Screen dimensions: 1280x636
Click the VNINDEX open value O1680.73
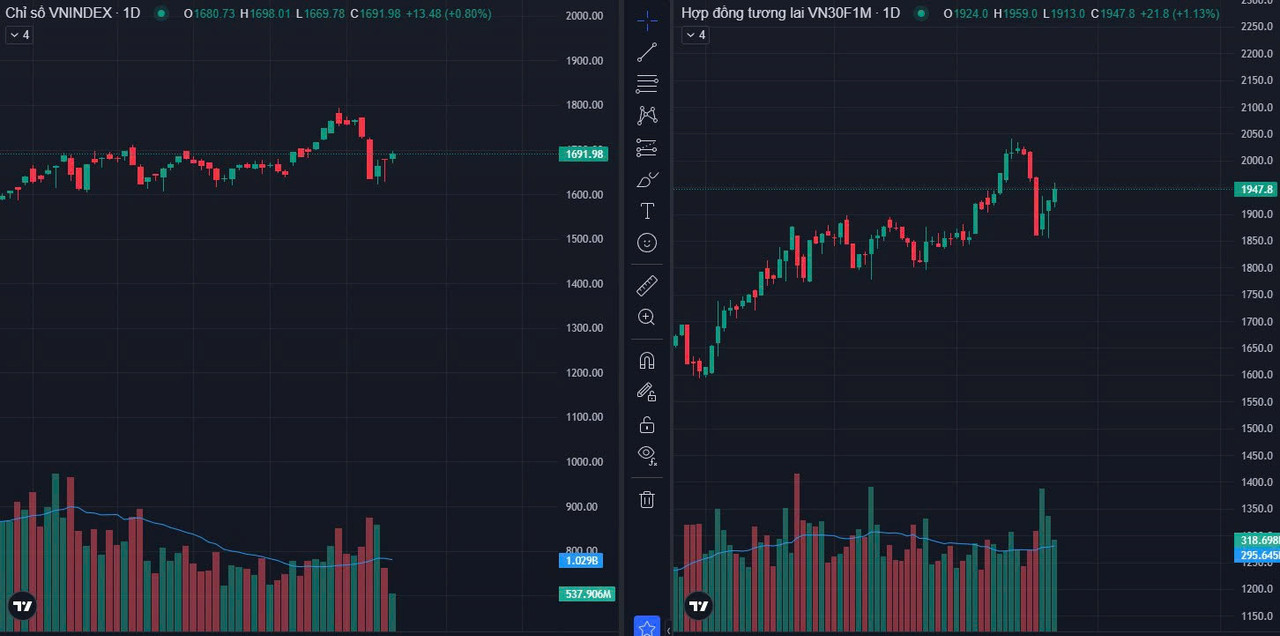pos(209,14)
